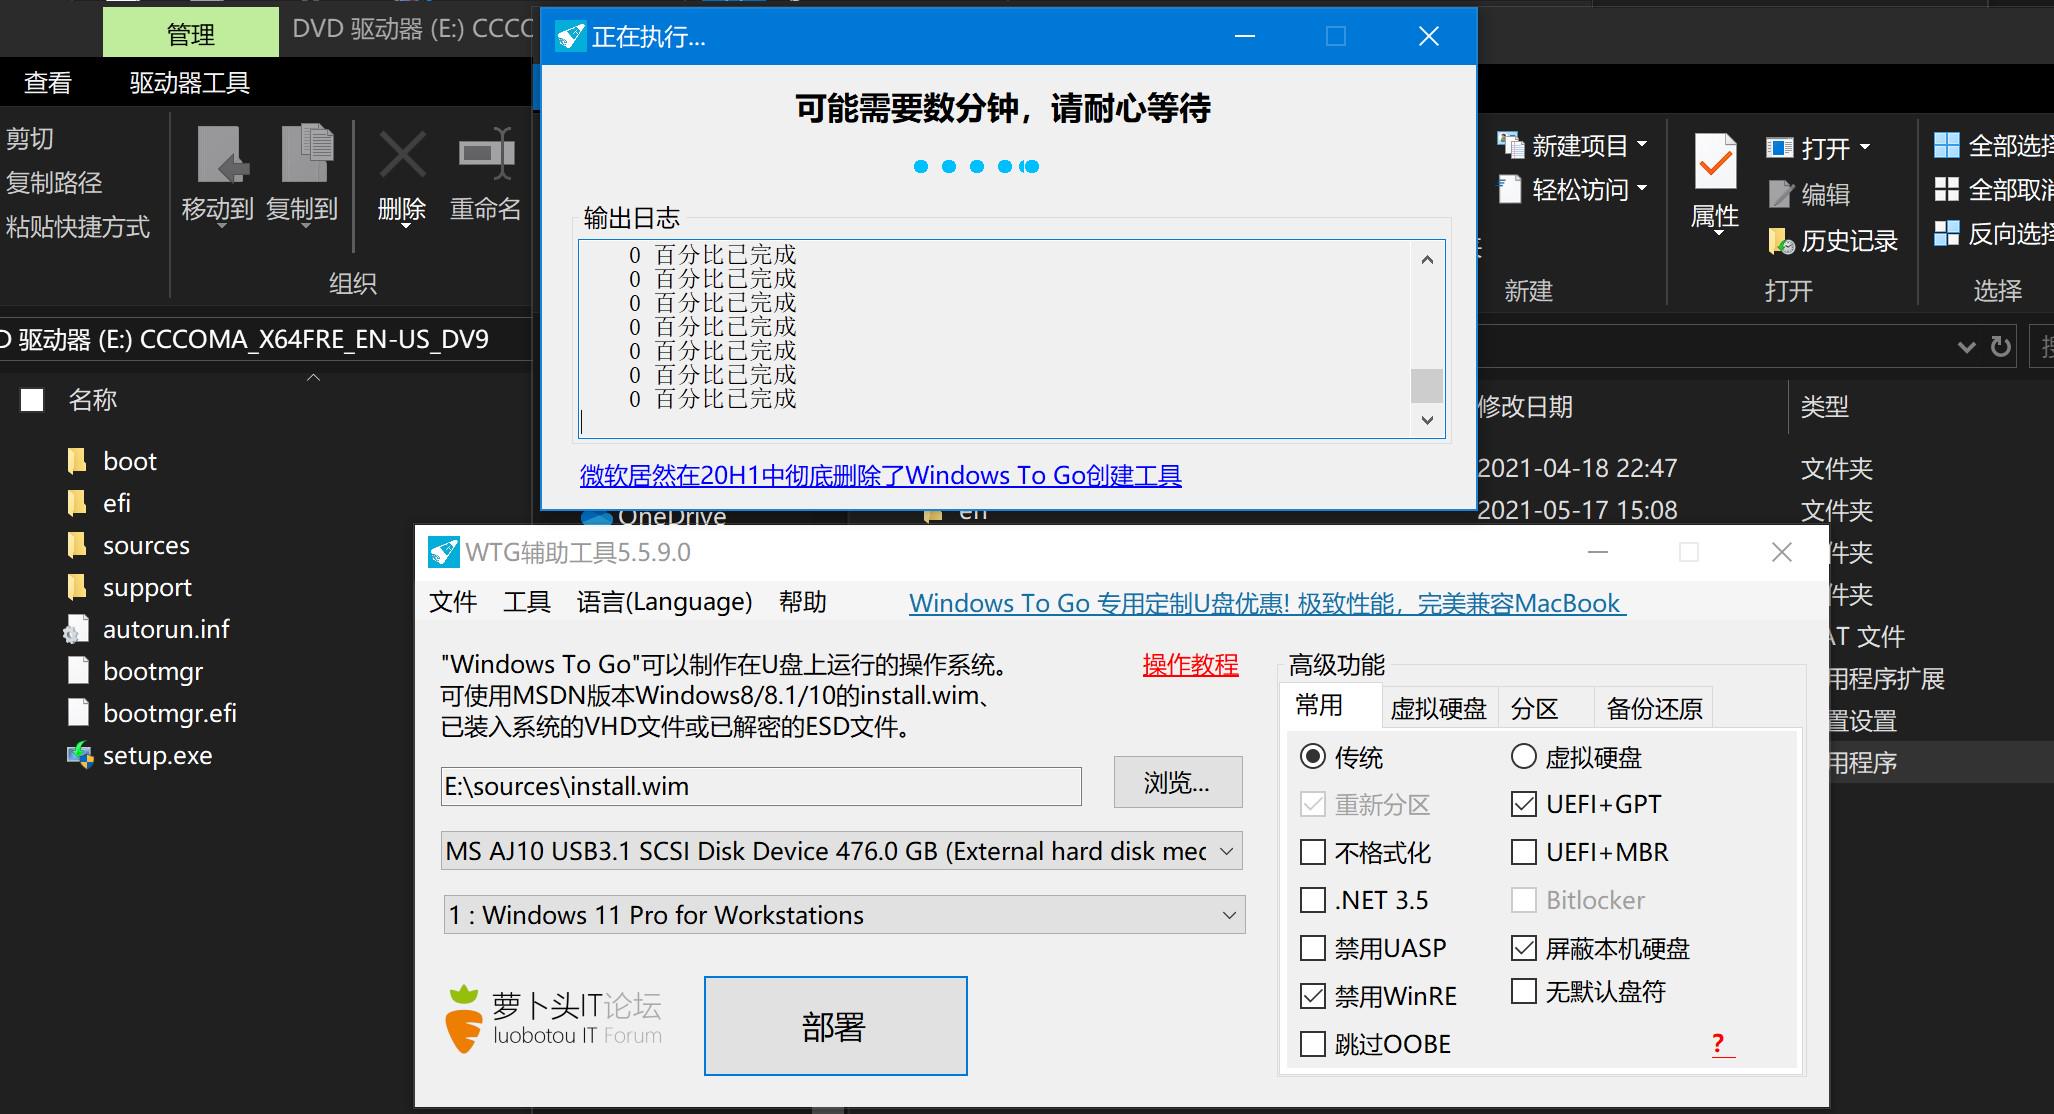Expand the 轻松访问 dropdown
The height and width of the screenshot is (1114, 2054).
point(1643,190)
